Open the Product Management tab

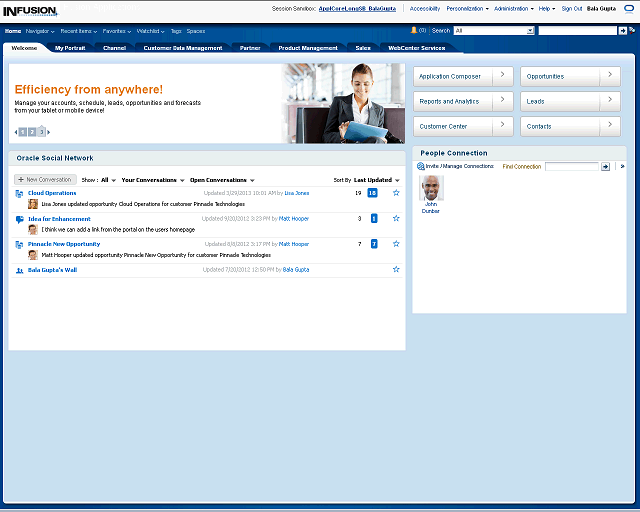point(308,48)
